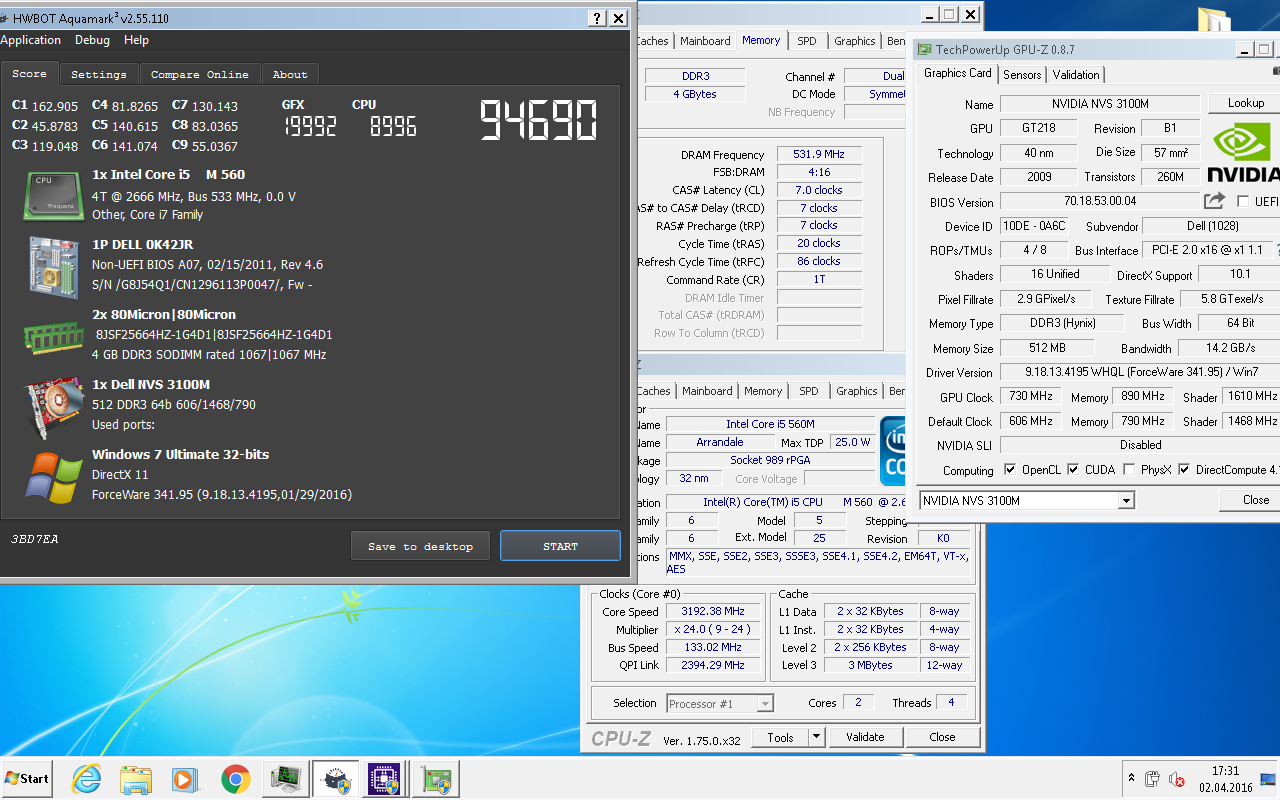Click the RAM module icon beside 80Micron

click(54, 337)
